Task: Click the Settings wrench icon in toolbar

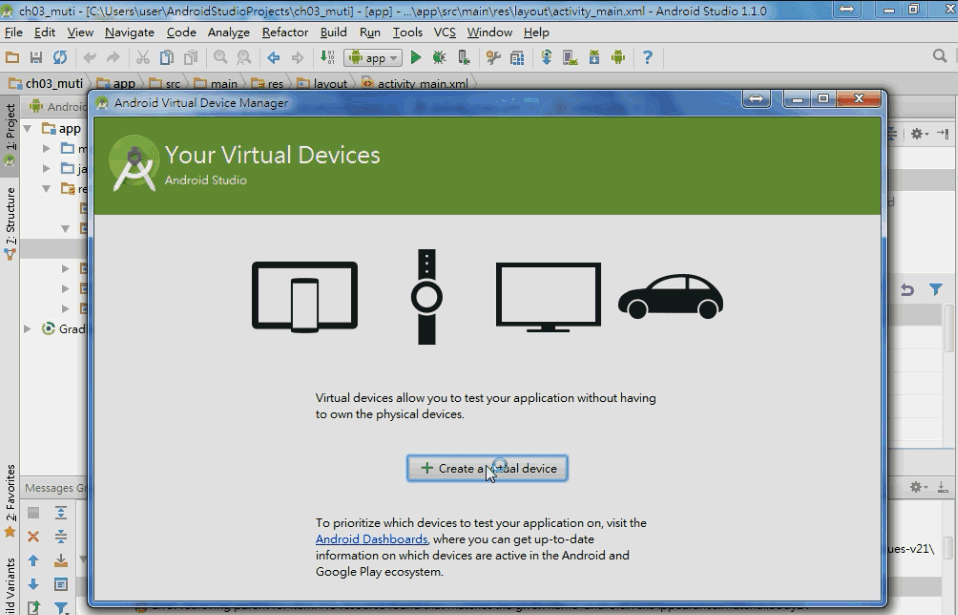Action: [493, 57]
